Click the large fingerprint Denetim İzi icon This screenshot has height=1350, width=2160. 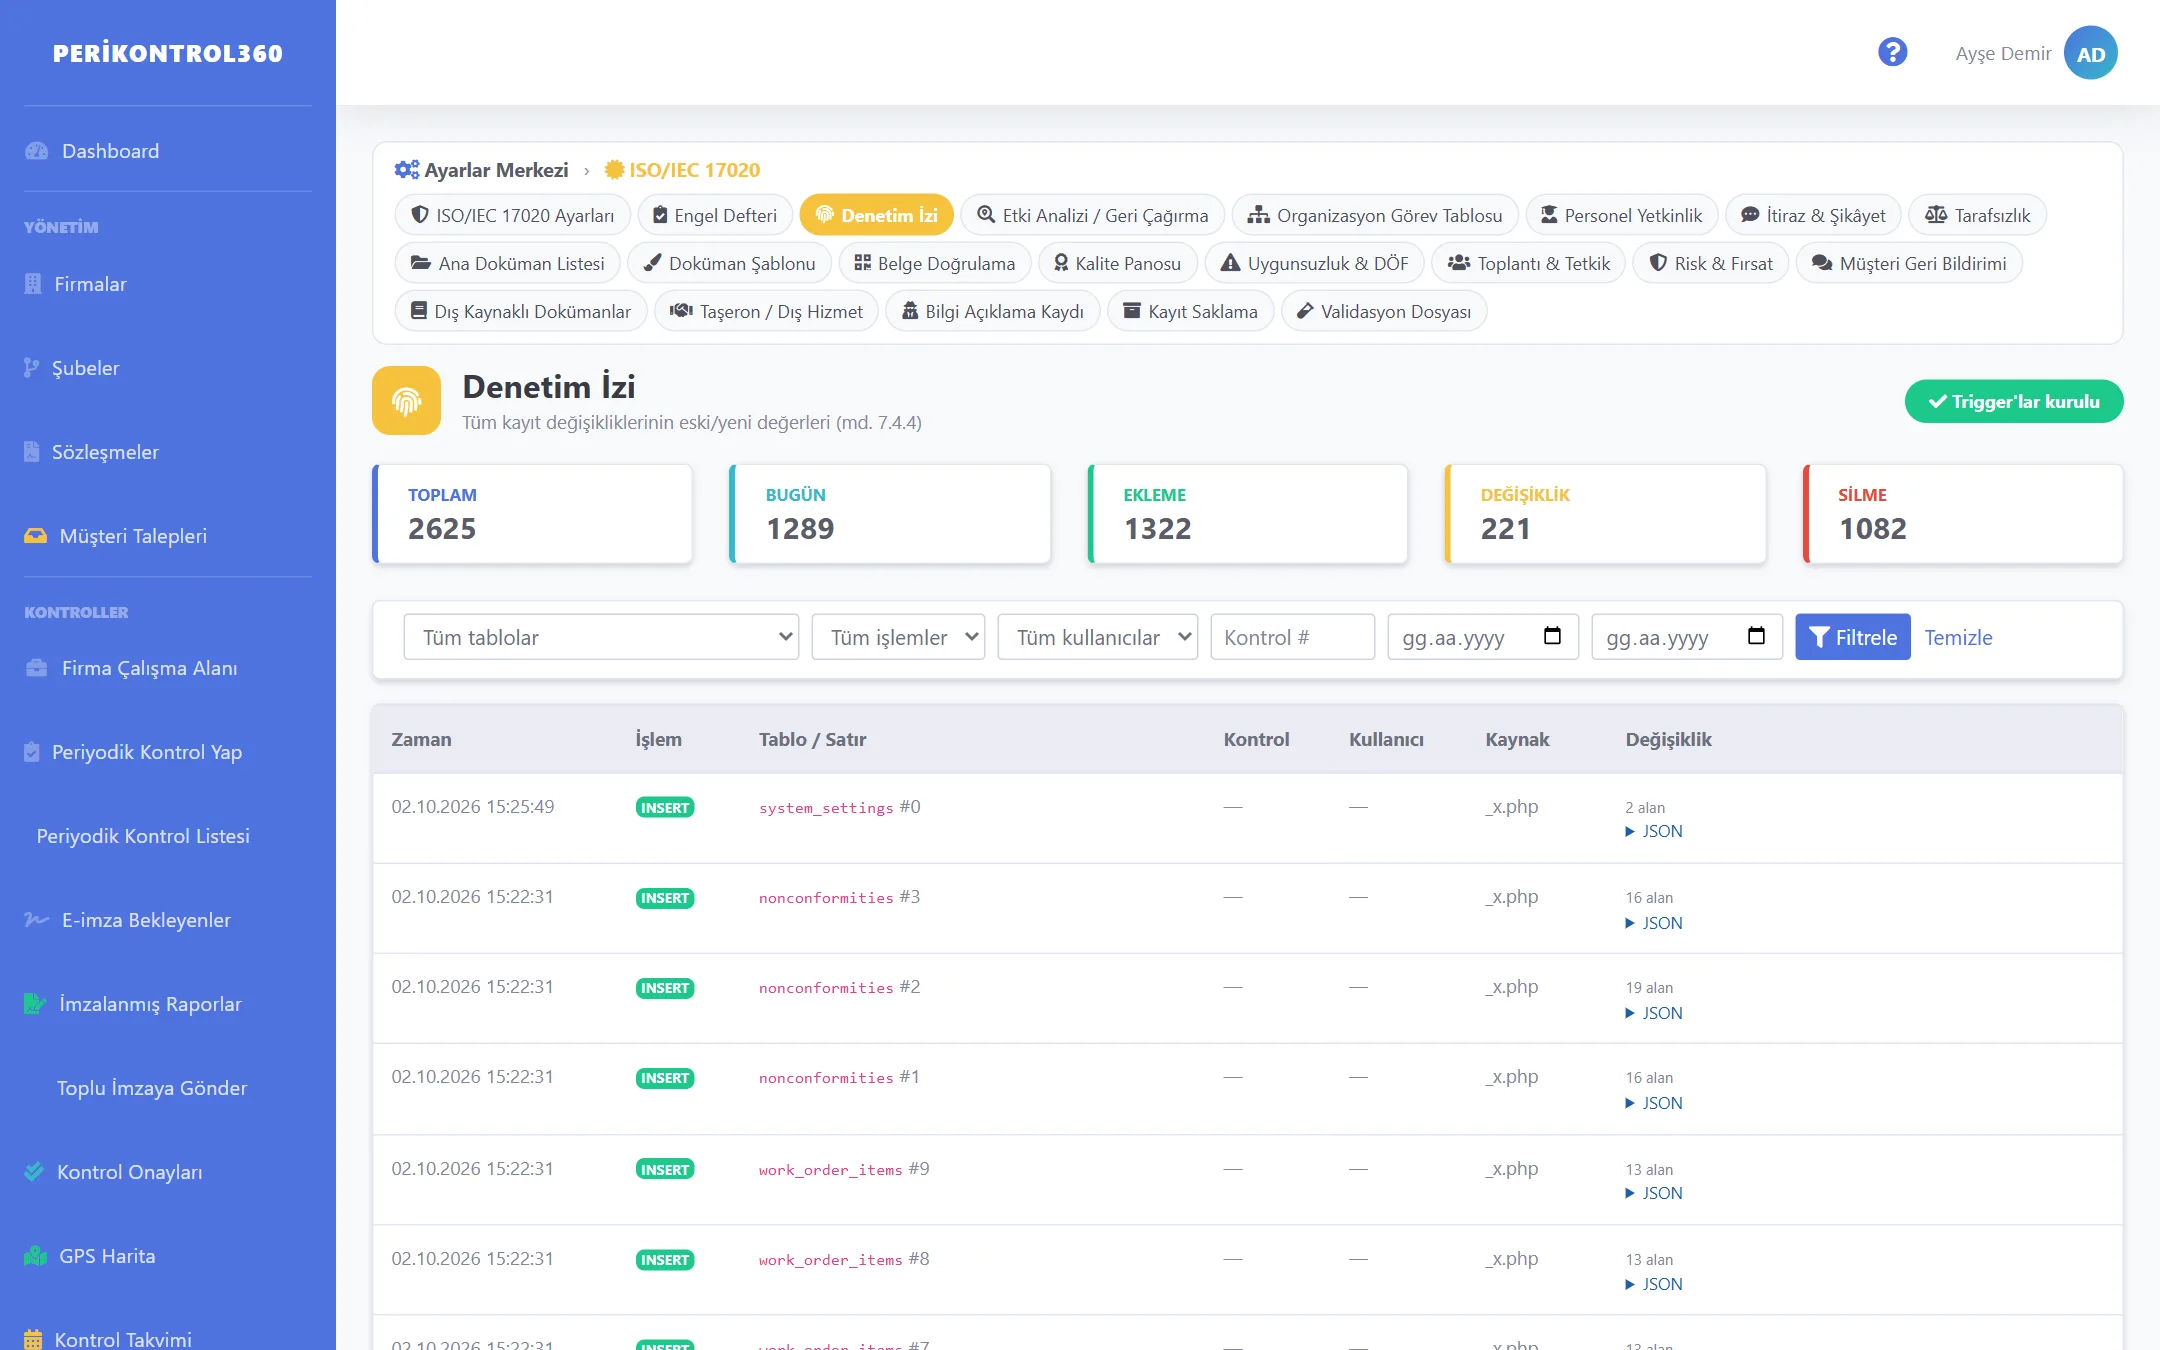coord(406,400)
